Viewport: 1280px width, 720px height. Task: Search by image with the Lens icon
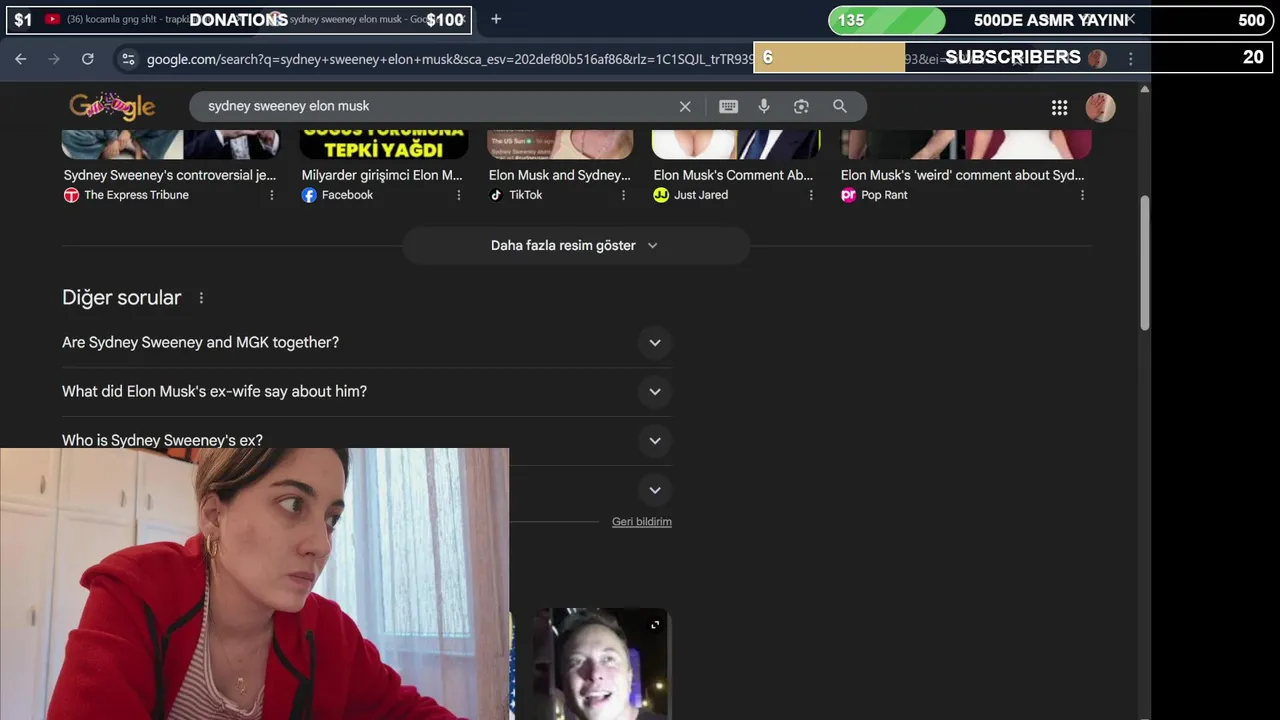click(x=801, y=106)
